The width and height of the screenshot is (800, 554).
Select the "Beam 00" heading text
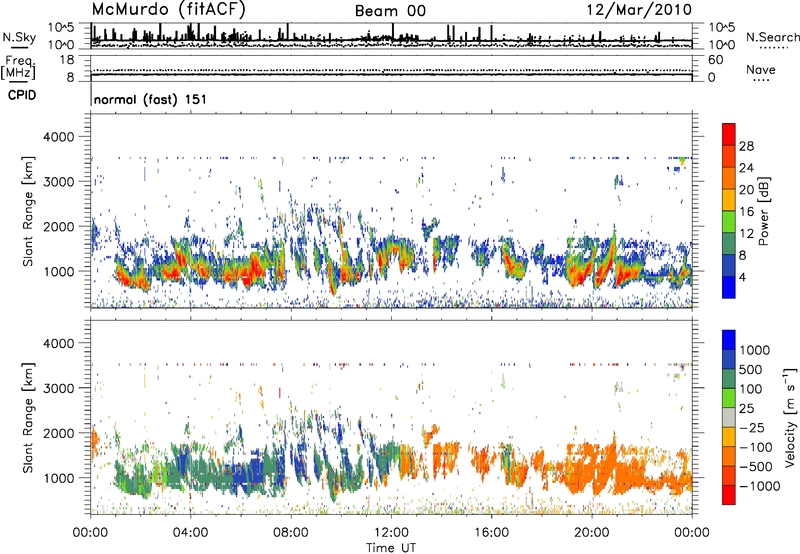click(390, 11)
